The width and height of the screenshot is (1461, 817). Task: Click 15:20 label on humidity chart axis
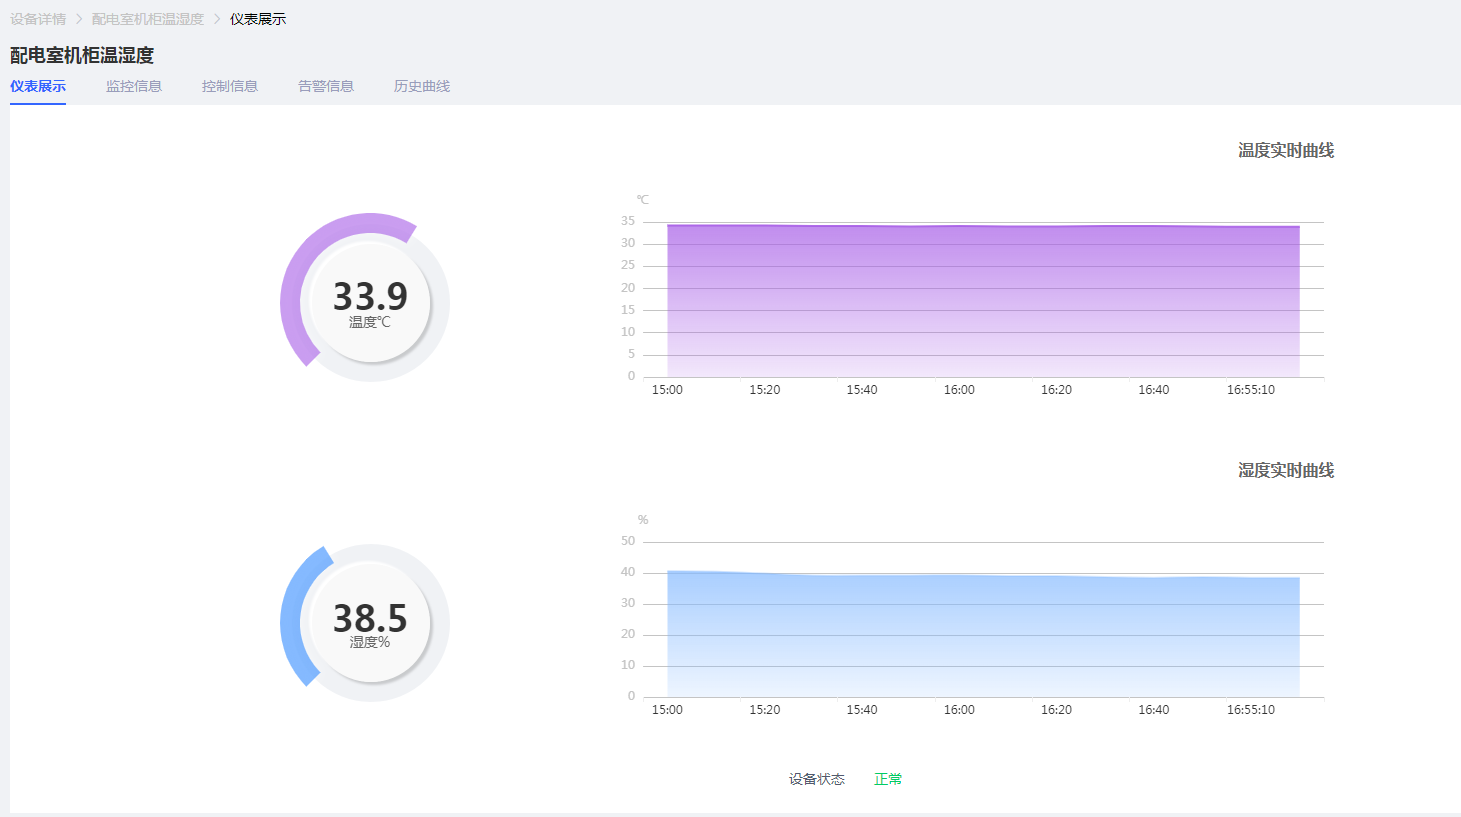[x=764, y=710]
